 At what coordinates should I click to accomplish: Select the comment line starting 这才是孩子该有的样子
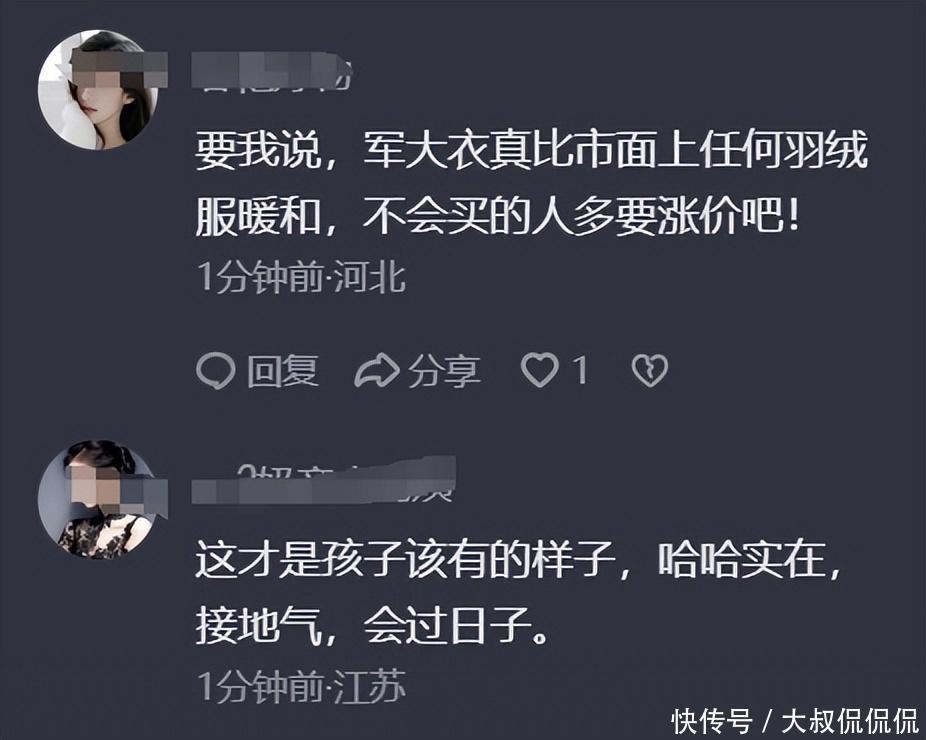(518, 560)
